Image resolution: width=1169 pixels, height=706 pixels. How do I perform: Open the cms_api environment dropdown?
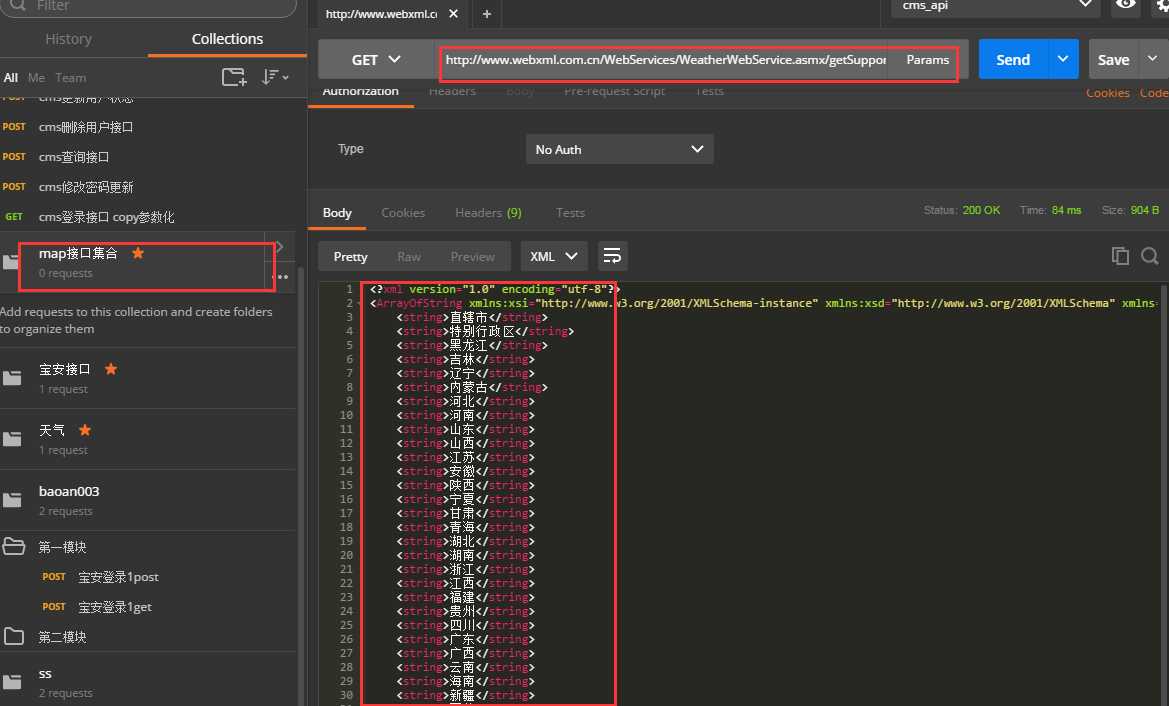pyautogui.click(x=996, y=6)
